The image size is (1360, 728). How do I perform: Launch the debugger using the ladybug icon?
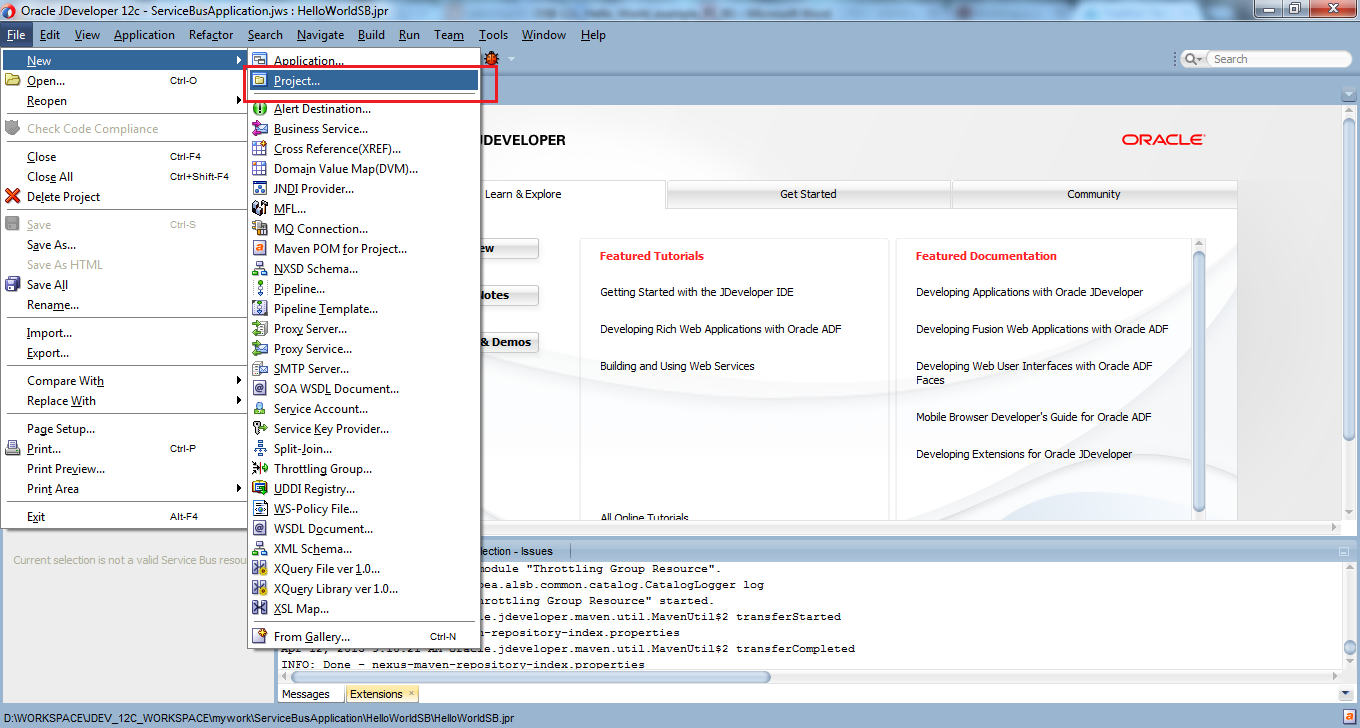point(490,57)
